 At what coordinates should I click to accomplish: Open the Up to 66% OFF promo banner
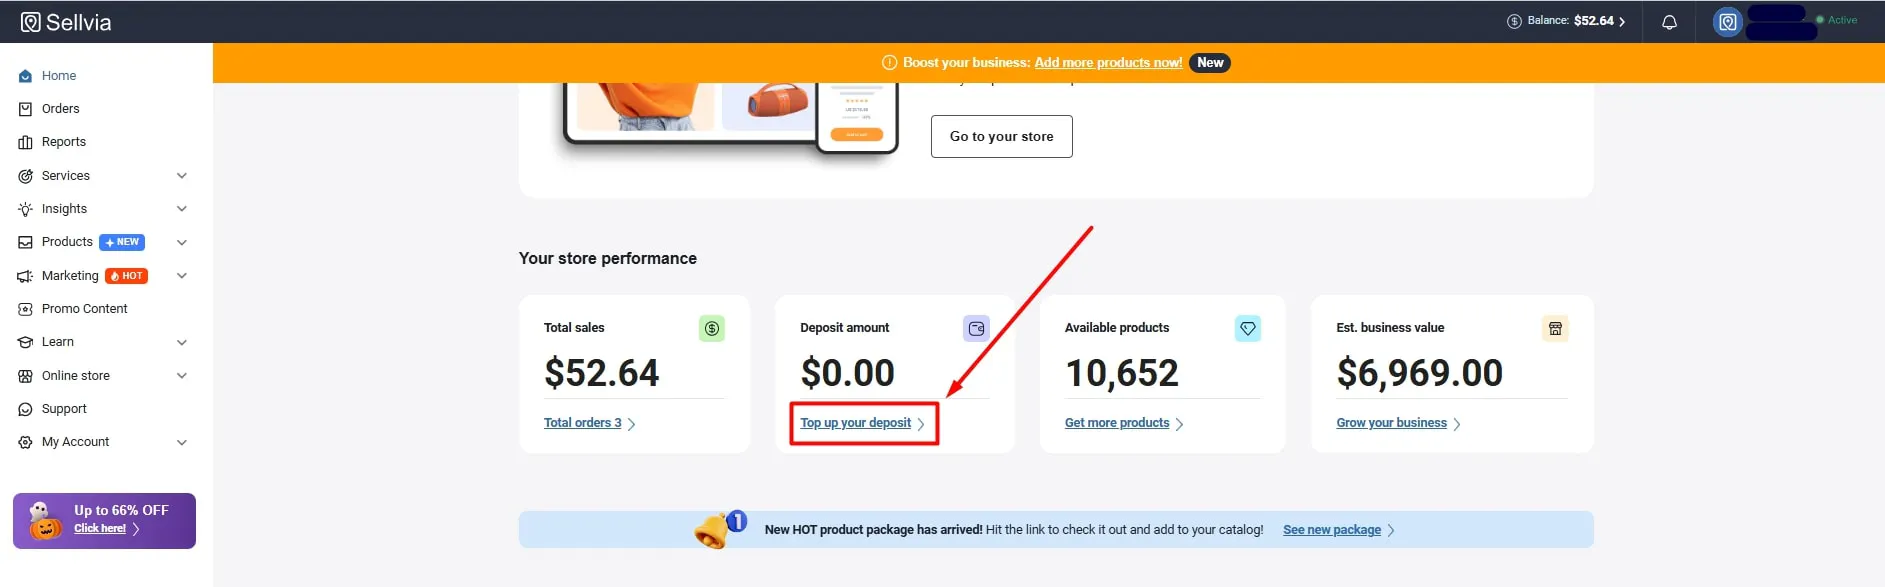tap(103, 520)
